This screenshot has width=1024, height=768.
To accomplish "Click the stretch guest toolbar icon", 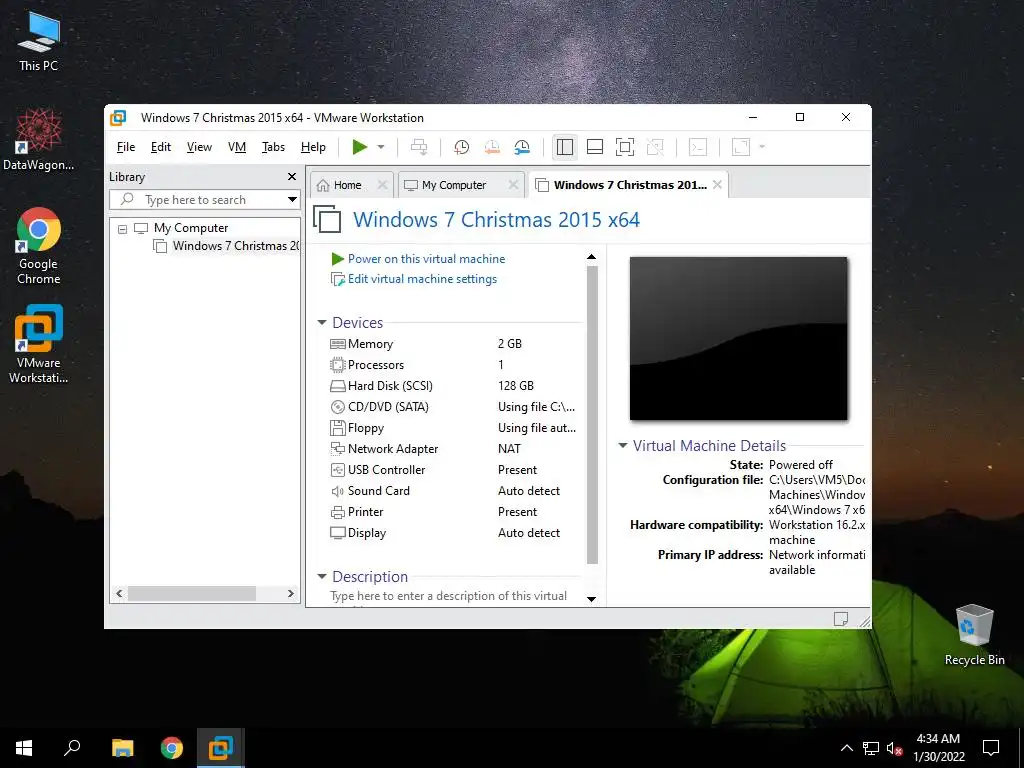I will [x=741, y=147].
